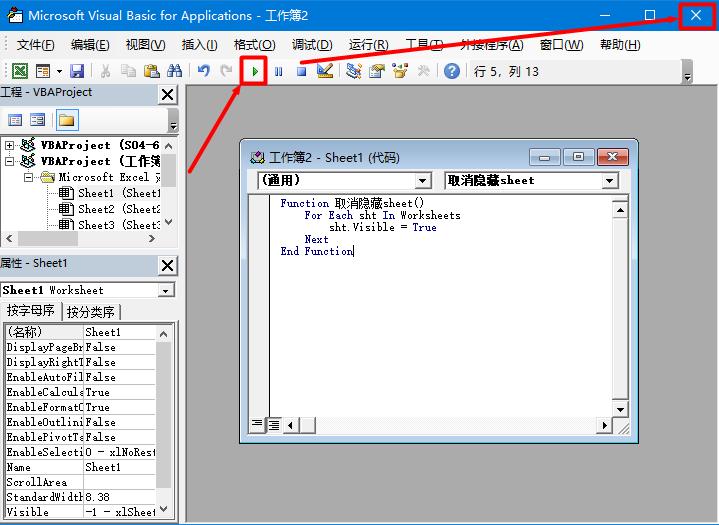
Task: Click the StandardWidth value 8.38
Action: (x=120, y=497)
